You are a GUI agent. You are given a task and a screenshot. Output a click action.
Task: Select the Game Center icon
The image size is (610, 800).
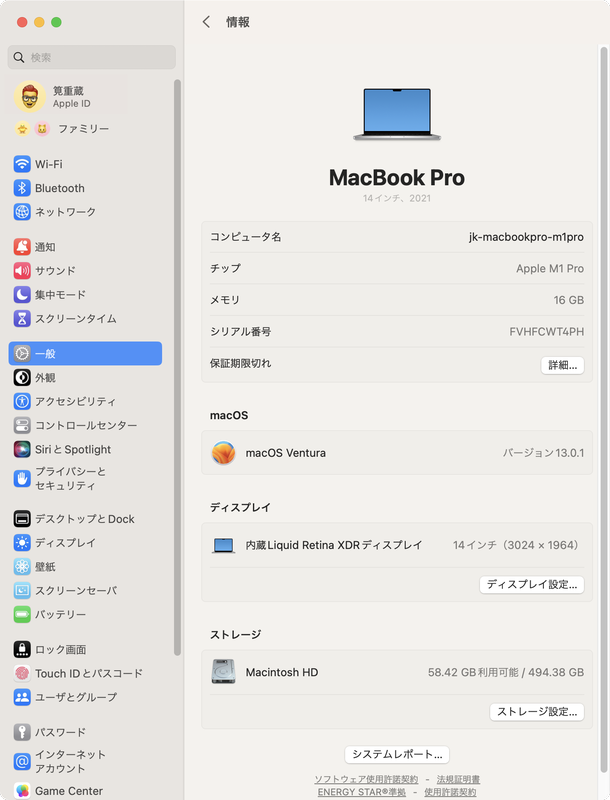pyautogui.click(x=22, y=791)
